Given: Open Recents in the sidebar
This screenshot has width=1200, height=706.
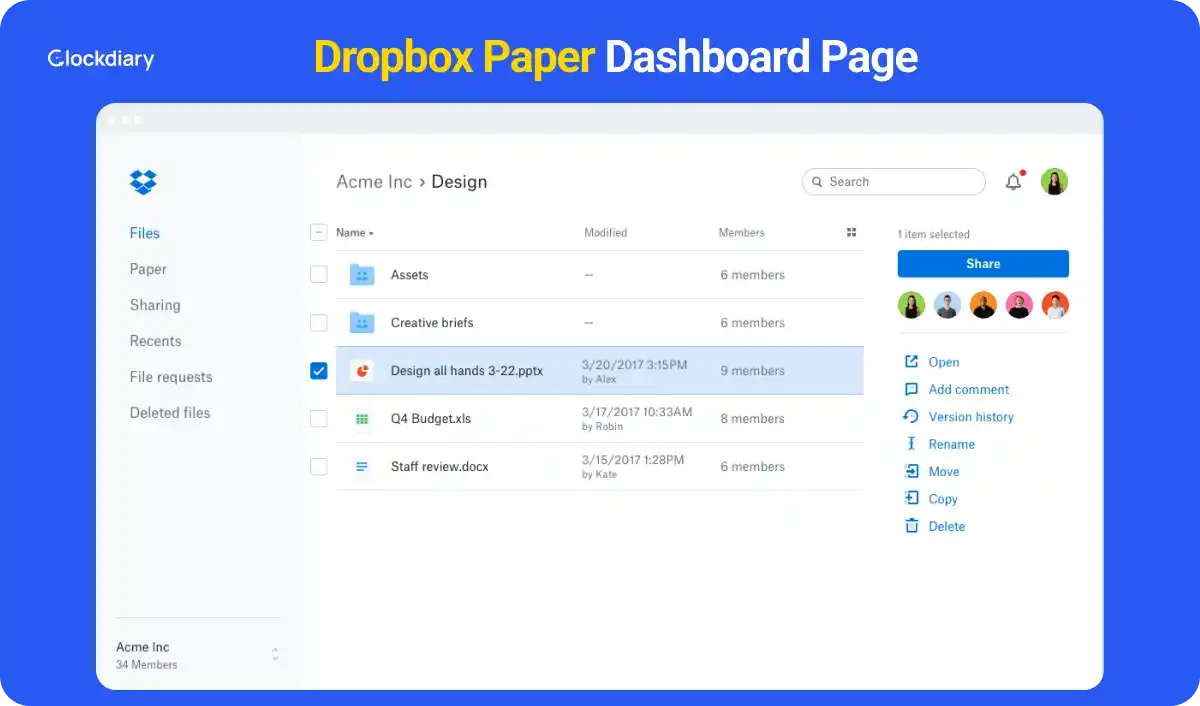Looking at the screenshot, I should [155, 341].
